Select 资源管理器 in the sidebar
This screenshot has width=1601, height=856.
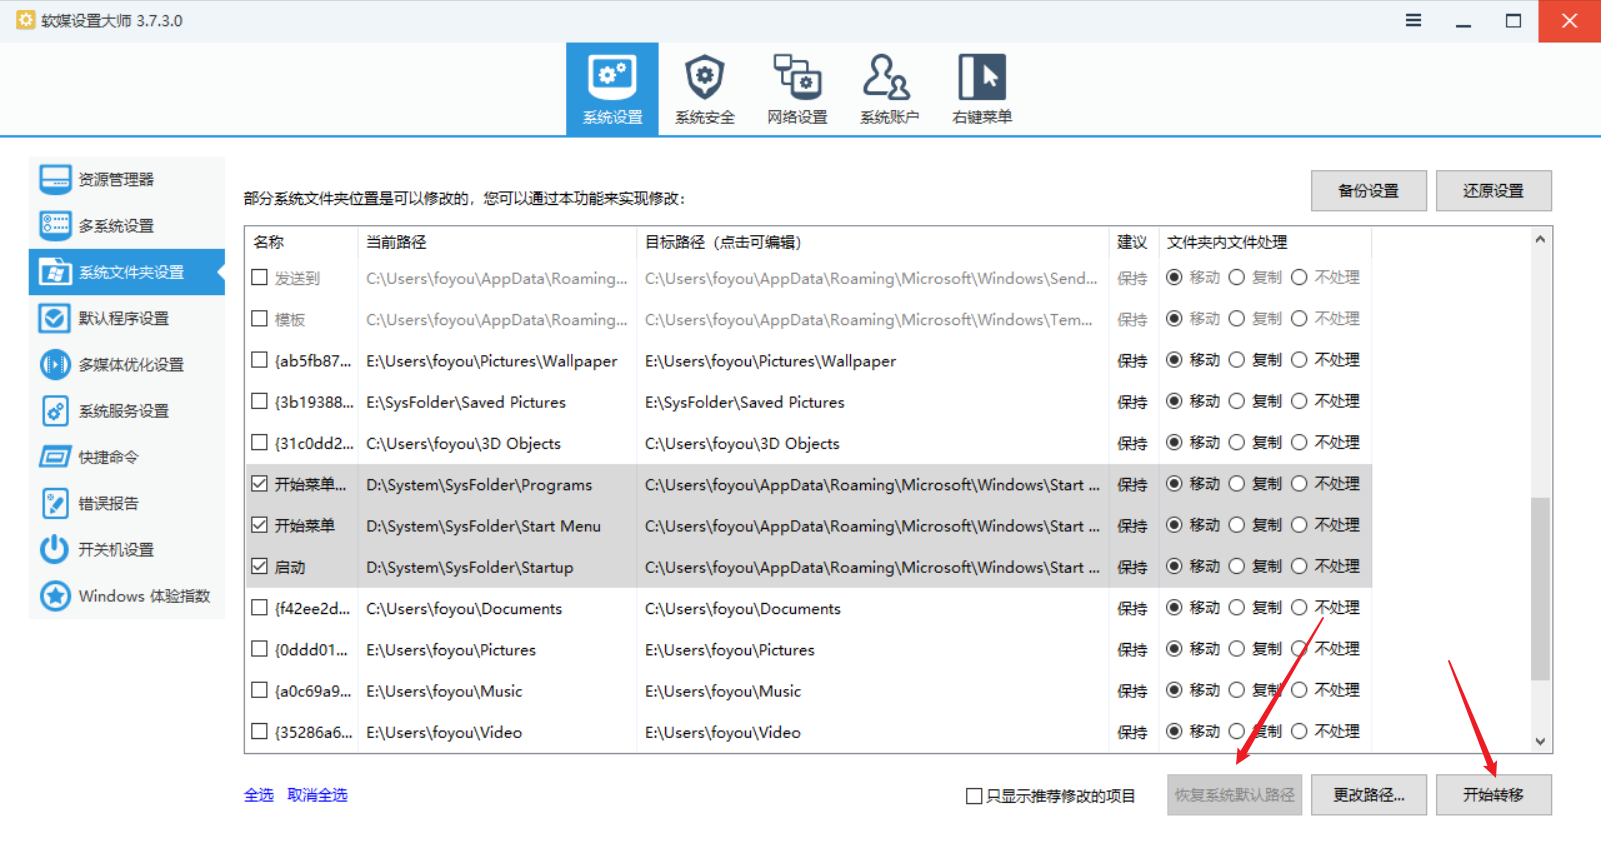point(116,180)
